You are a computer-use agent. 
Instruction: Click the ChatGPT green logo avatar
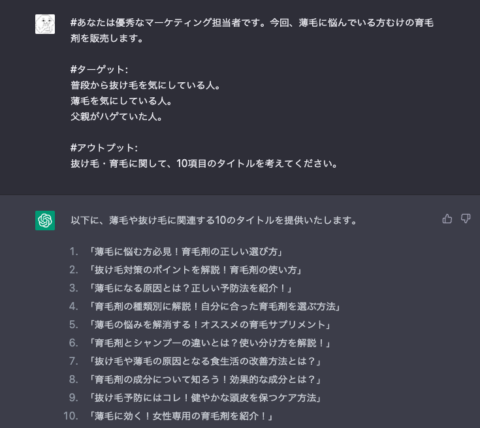click(45, 220)
